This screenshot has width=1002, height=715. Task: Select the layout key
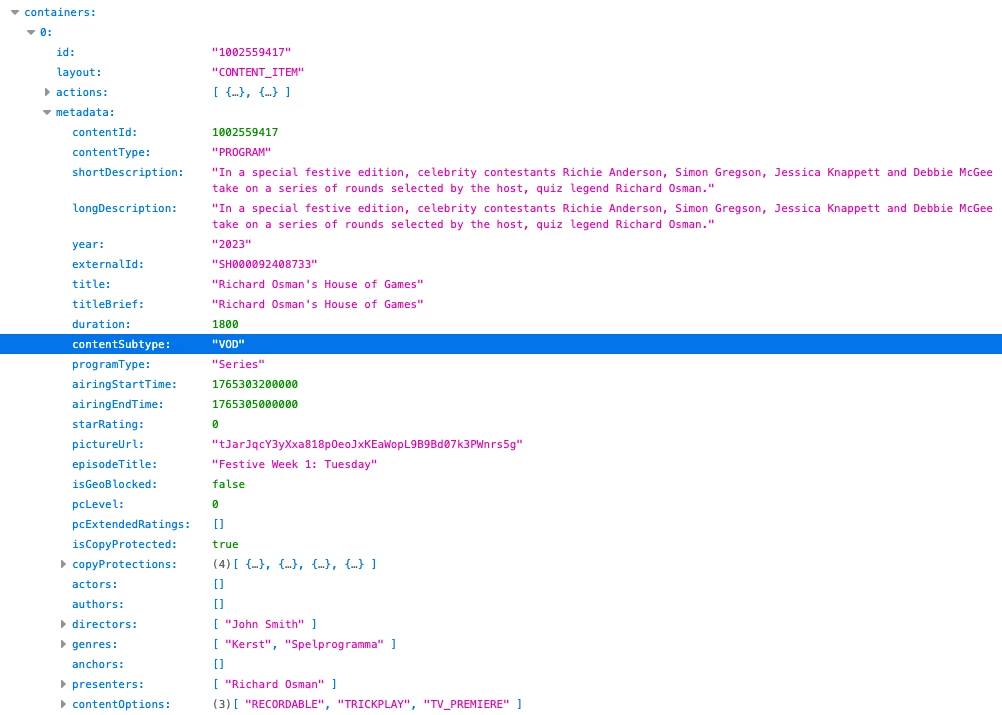[x=79, y=72]
